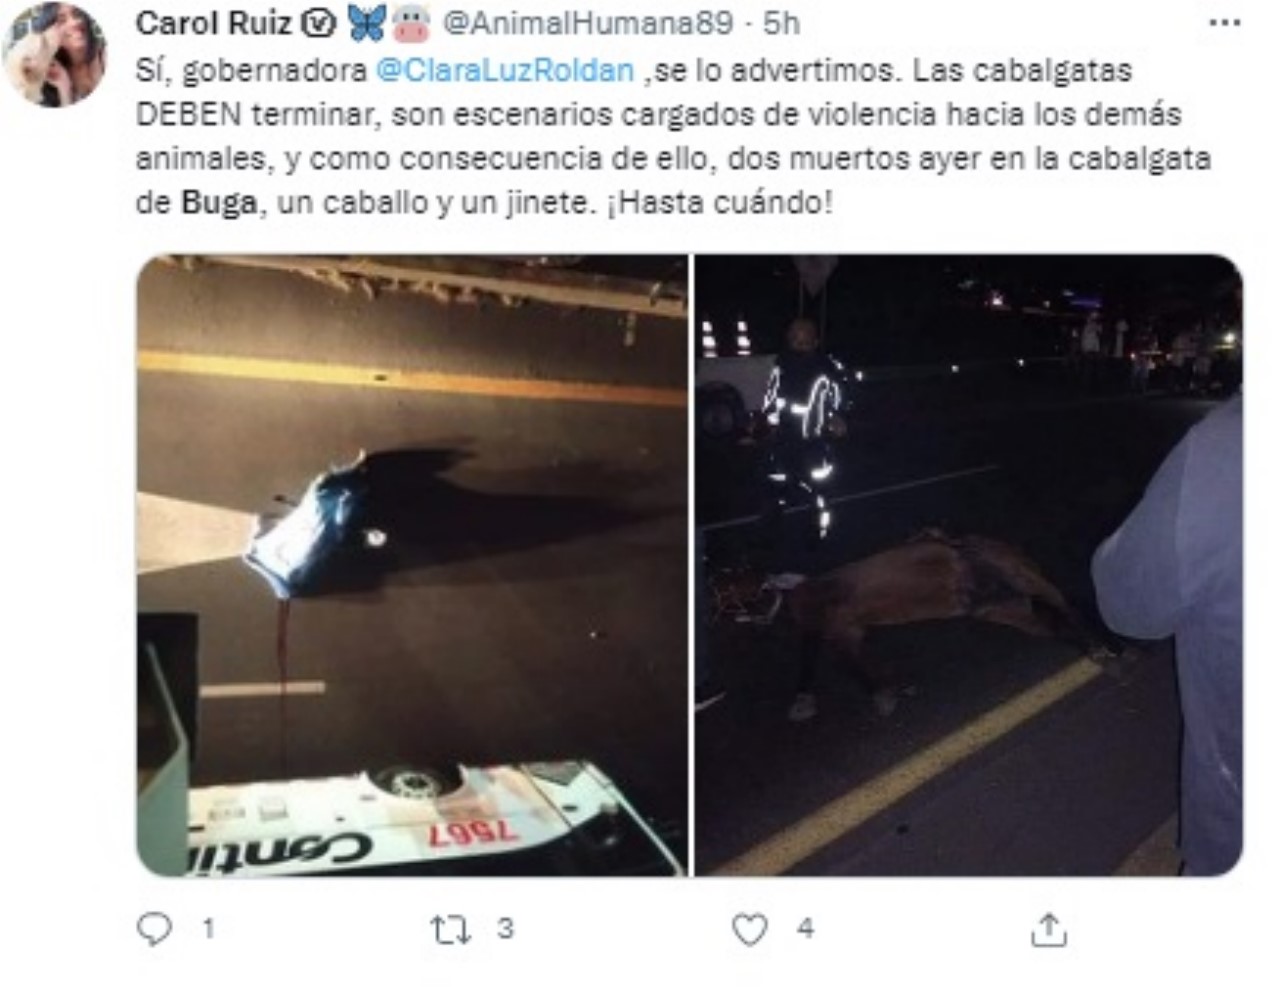This screenshot has height=999, width=1280.
Task: Click the verified badge next to Carol Ruiz
Action: [319, 23]
